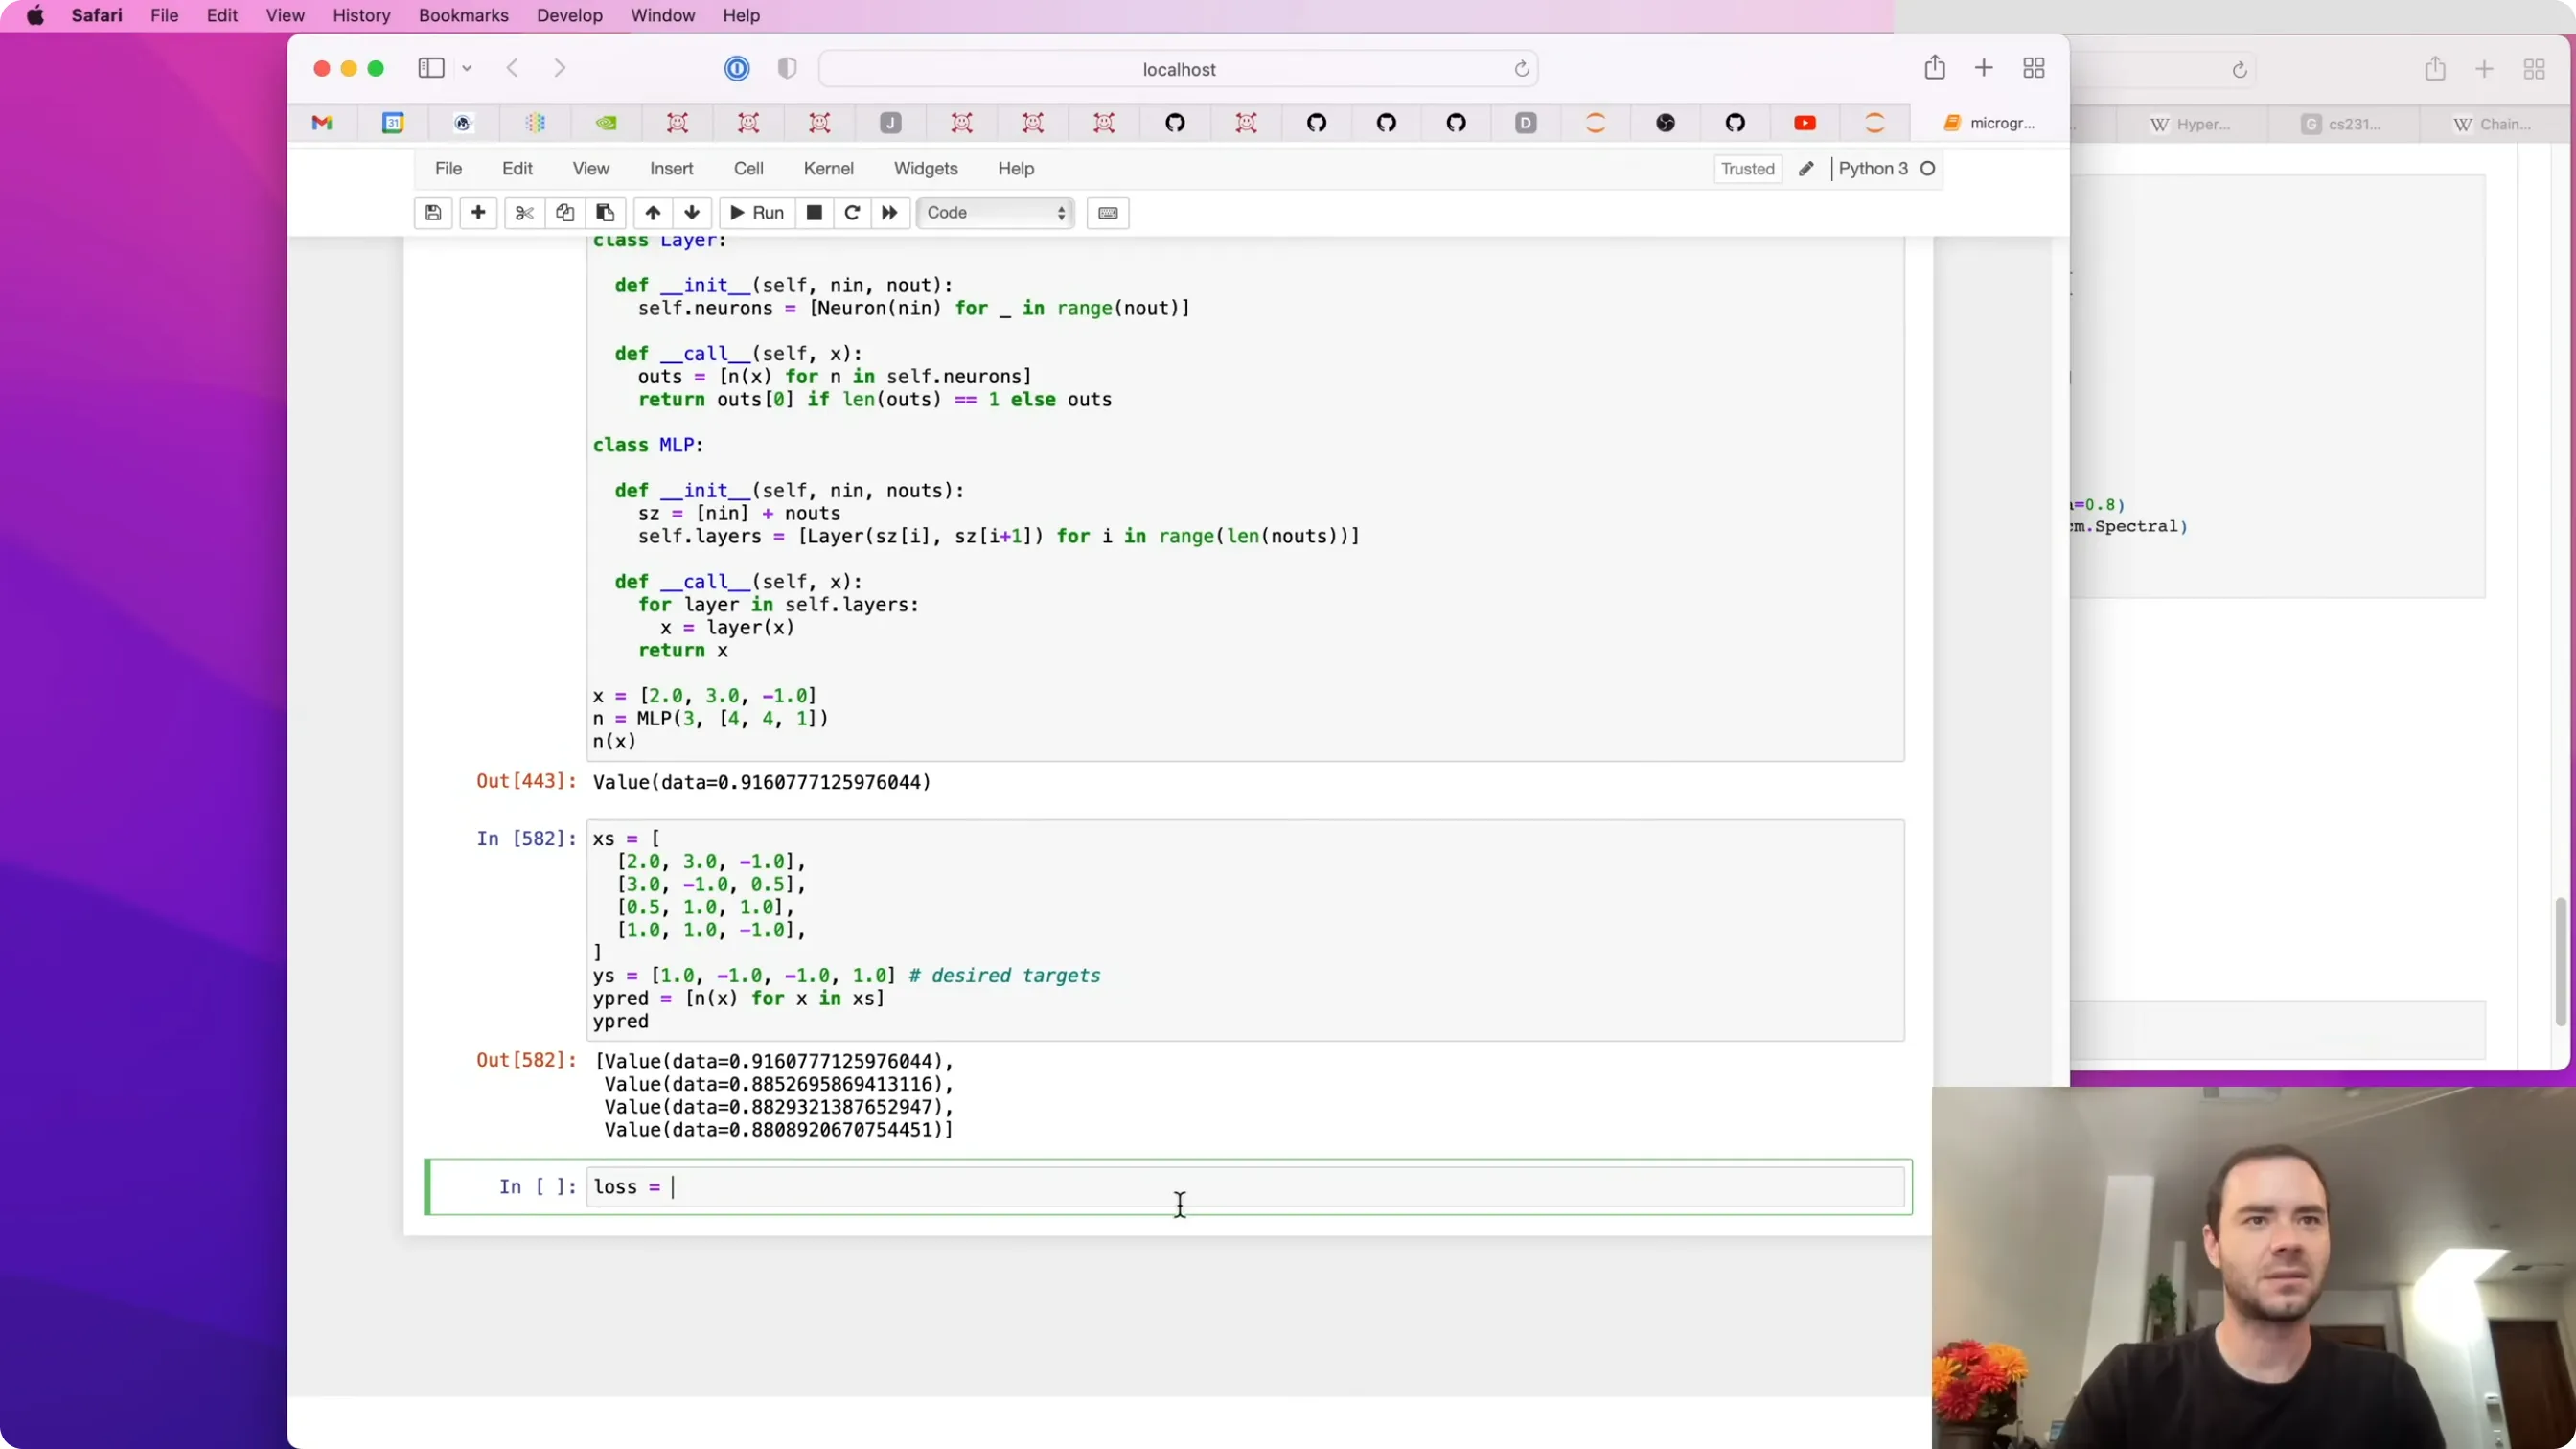2576x1449 pixels.
Task: Interrupt the kernel with stop square
Action: (814, 212)
